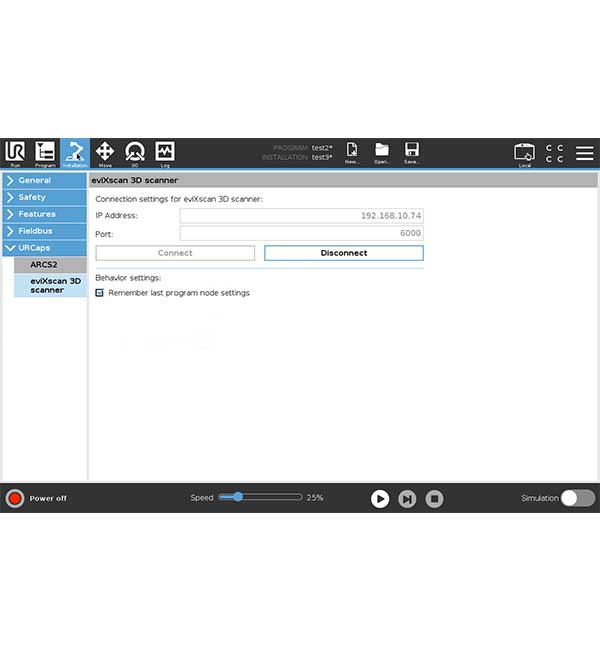600x650 pixels.
Task: Click the program name test2
Action: click(322, 148)
